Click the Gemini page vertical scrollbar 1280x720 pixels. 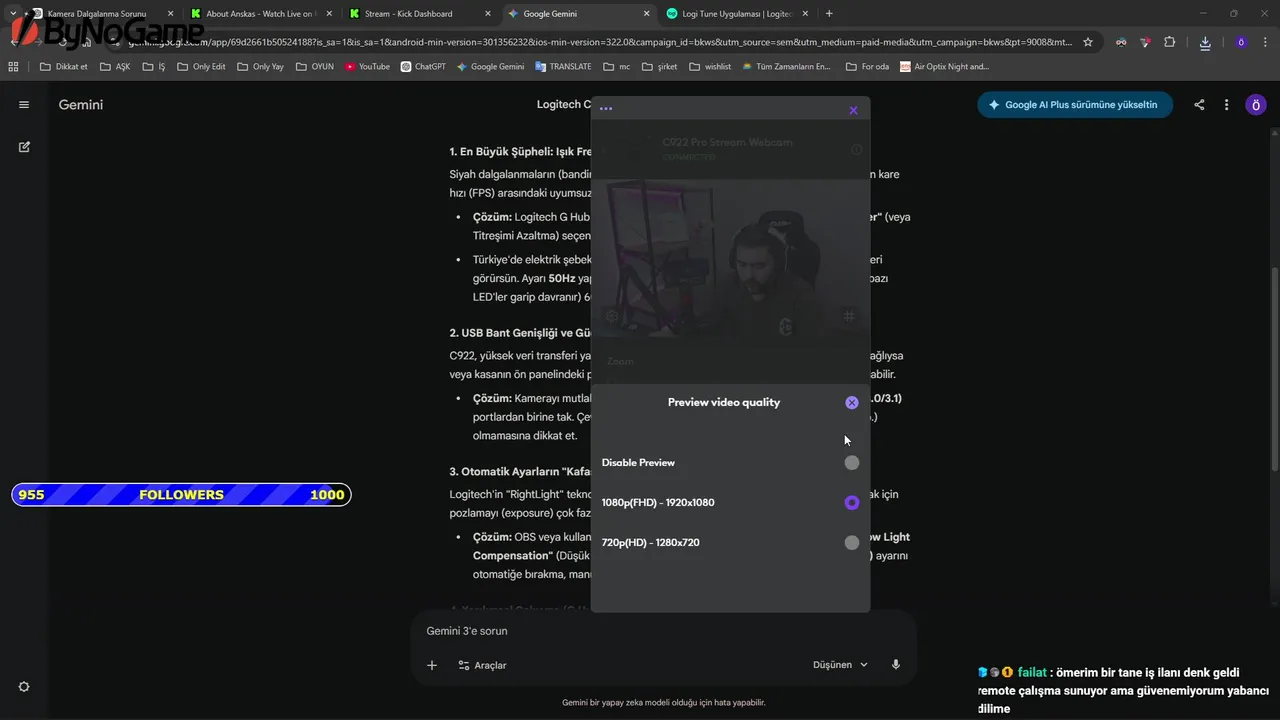pyautogui.click(x=1274, y=370)
